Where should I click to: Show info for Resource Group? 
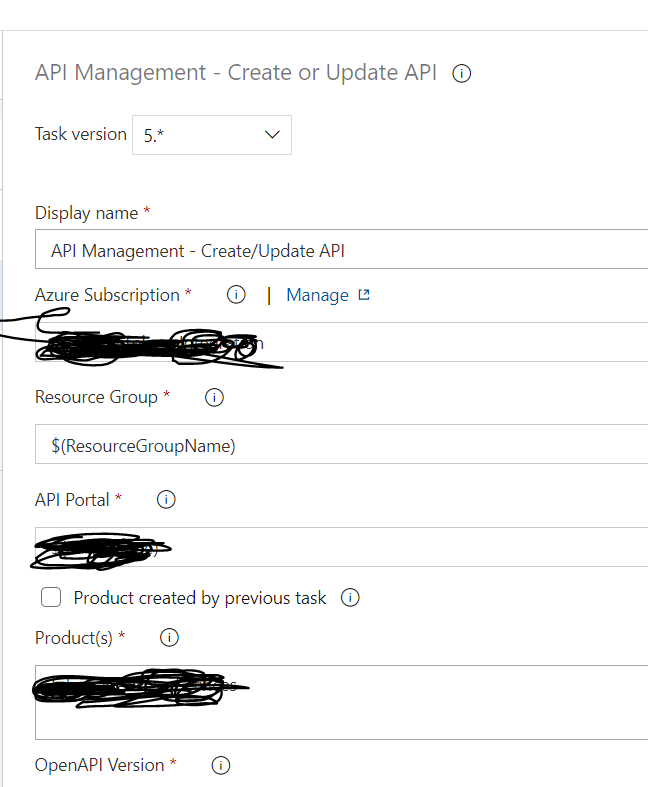(214, 398)
